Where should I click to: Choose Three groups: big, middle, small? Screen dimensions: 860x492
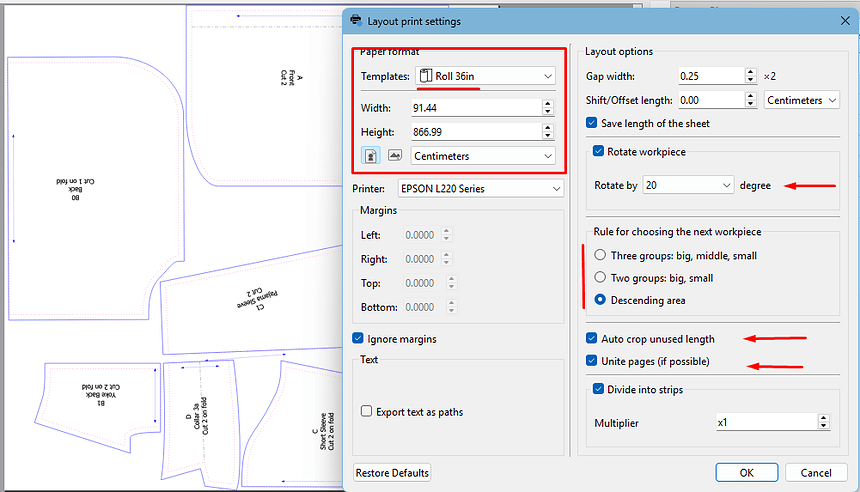click(x=600, y=256)
